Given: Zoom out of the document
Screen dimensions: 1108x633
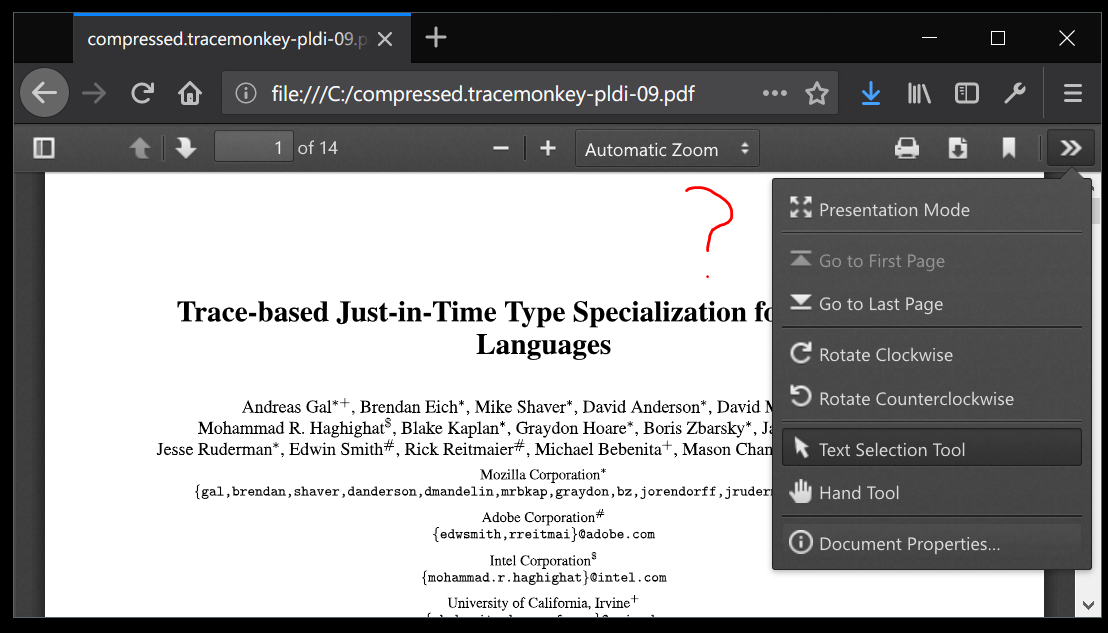Looking at the screenshot, I should 500,147.
